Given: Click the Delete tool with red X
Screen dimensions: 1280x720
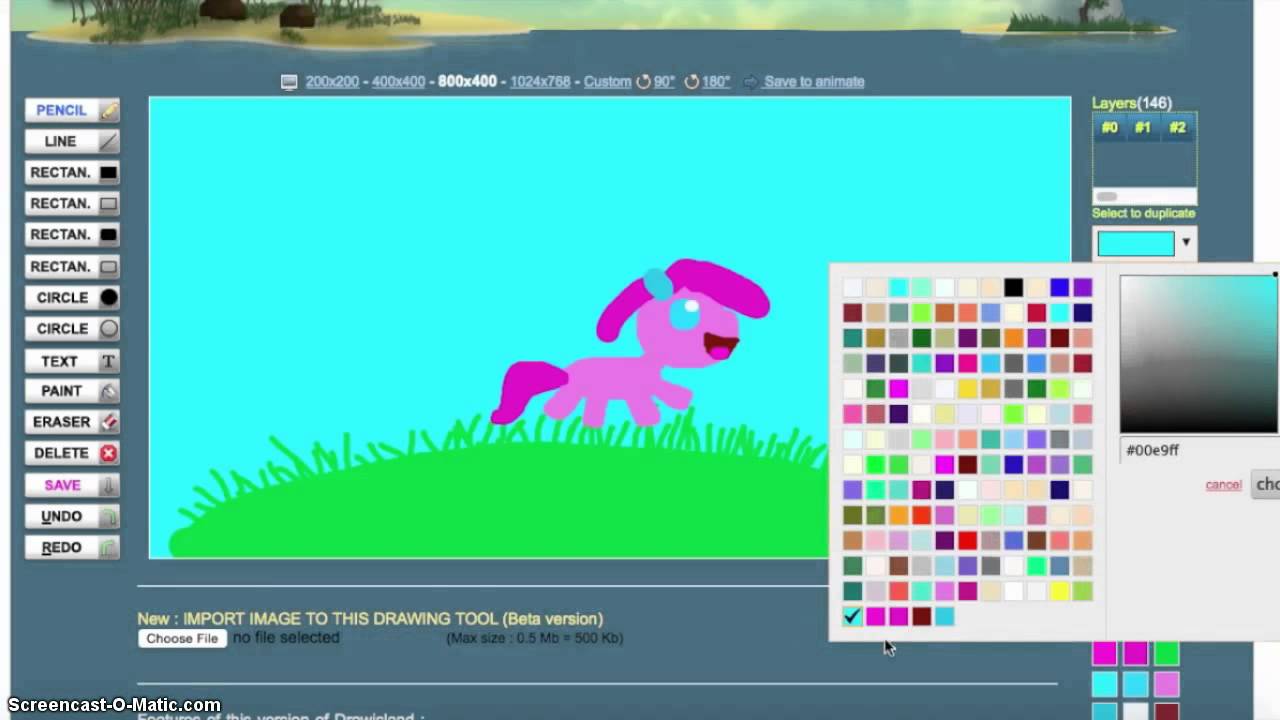Looking at the screenshot, I should pos(72,453).
